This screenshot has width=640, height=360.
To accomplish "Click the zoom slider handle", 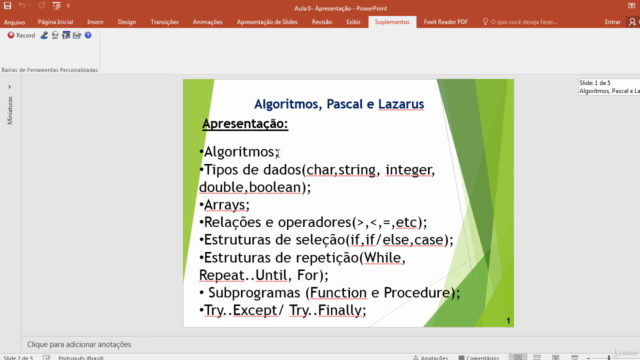I will (x=609, y=358).
